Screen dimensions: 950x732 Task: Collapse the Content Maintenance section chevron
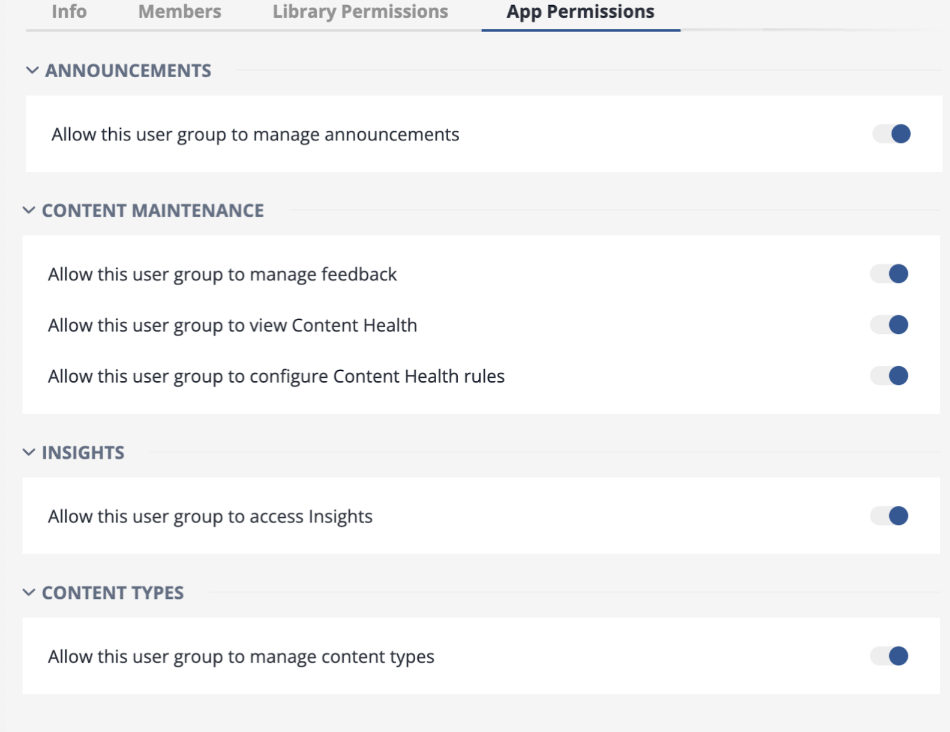point(29,211)
